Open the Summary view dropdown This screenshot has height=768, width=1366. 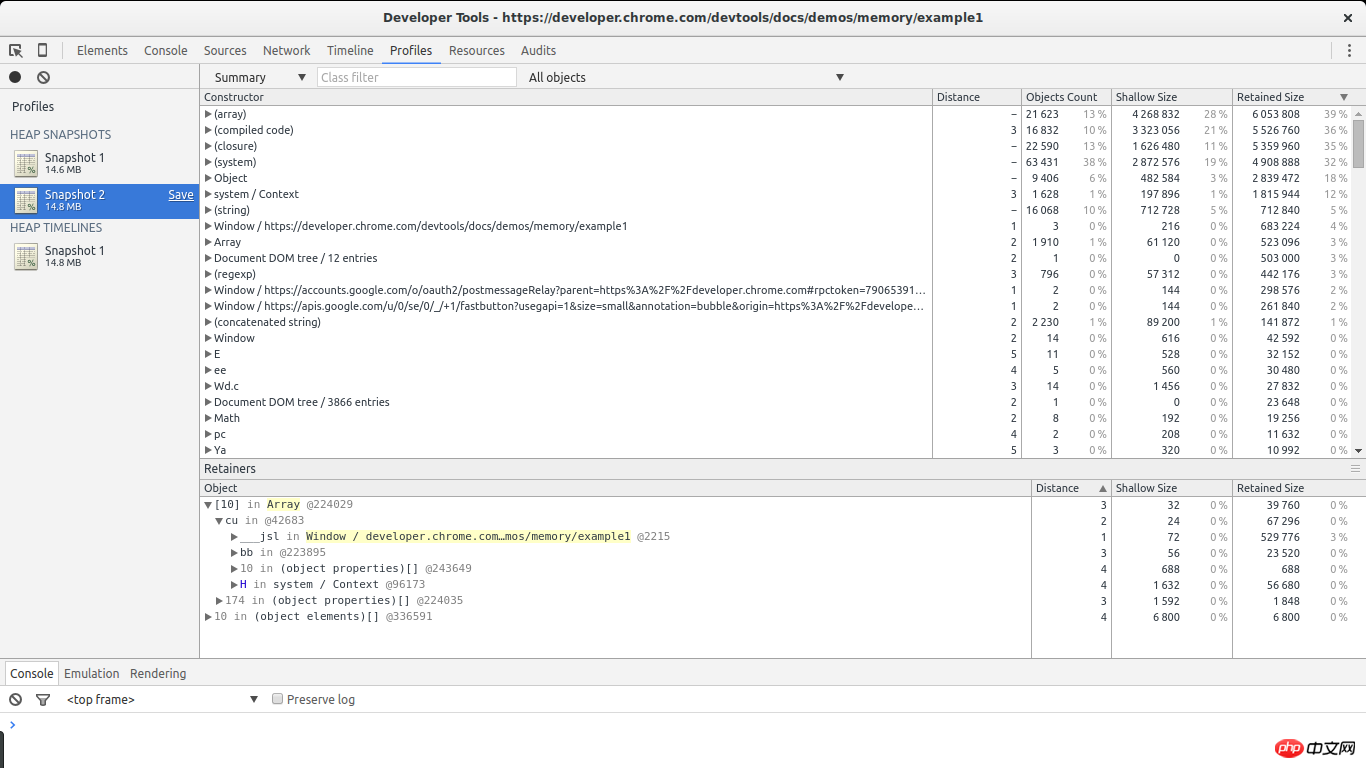(260, 77)
